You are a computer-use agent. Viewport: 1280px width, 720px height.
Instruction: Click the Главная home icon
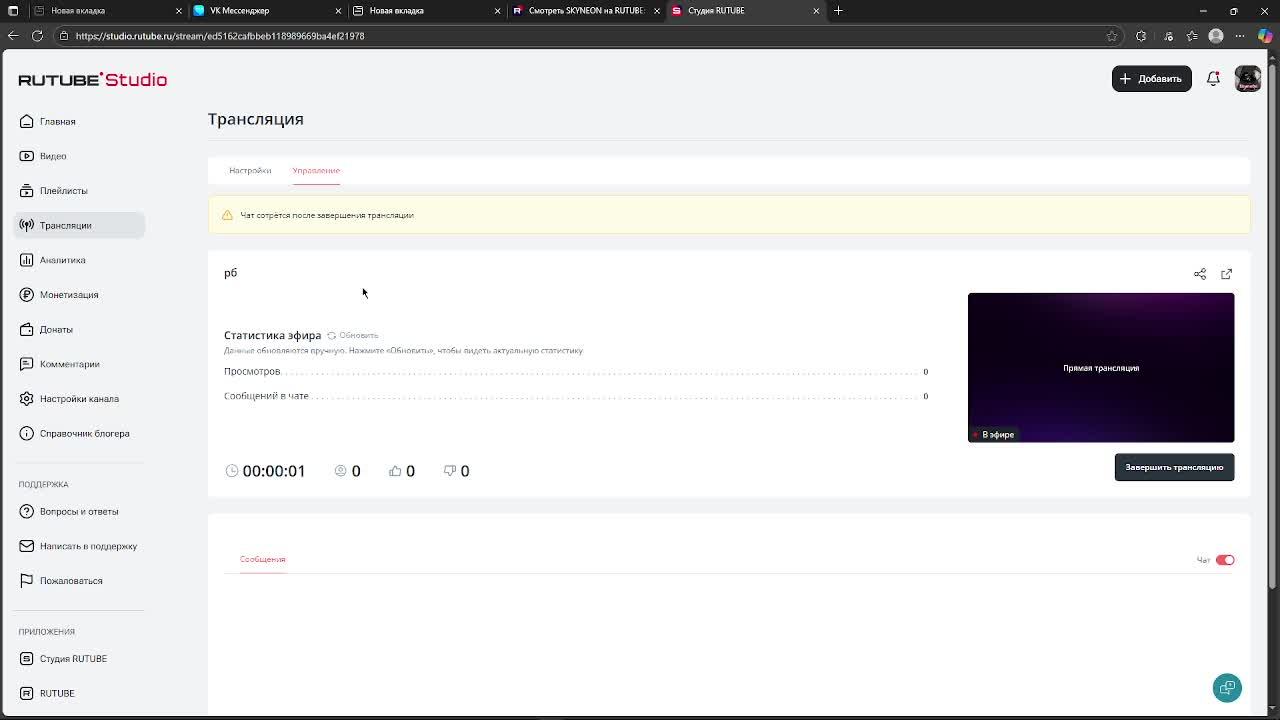27,121
